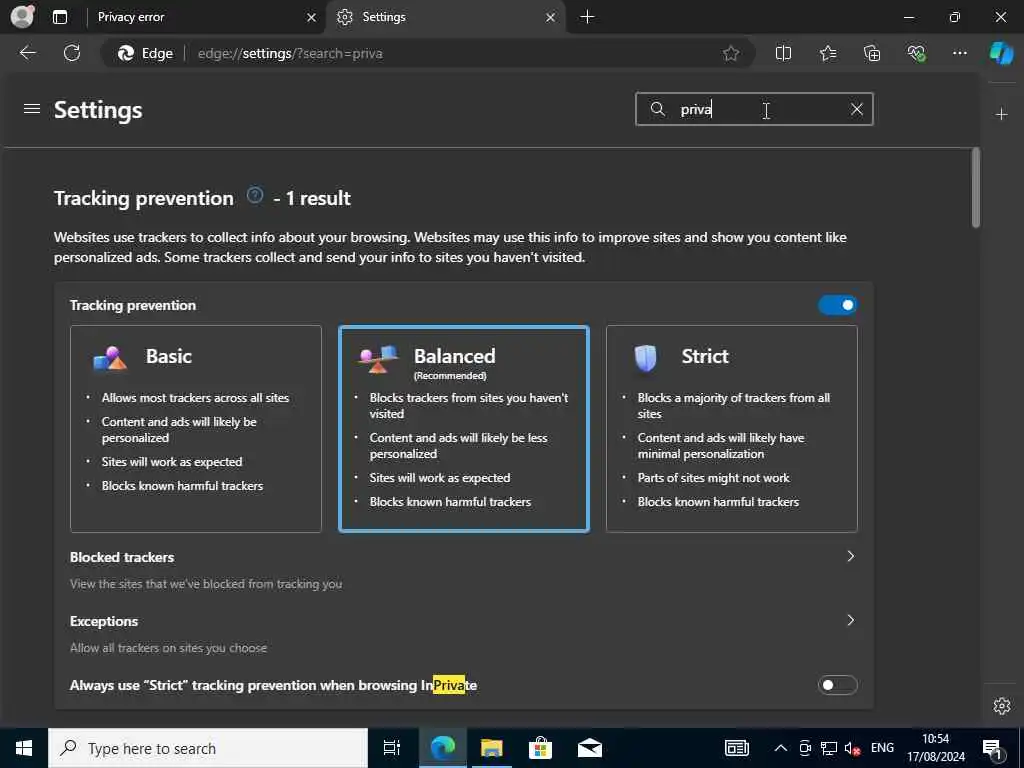Image resolution: width=1024 pixels, height=768 pixels.
Task: Expand the Exceptions chevron
Action: [850, 620]
